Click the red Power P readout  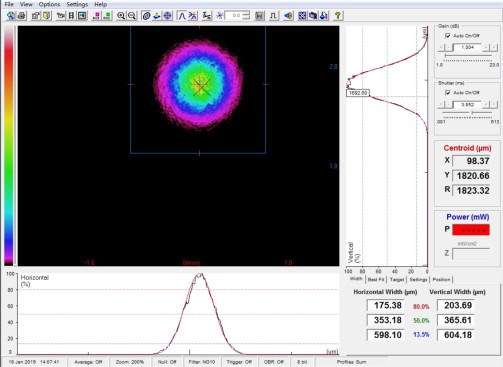tap(471, 230)
